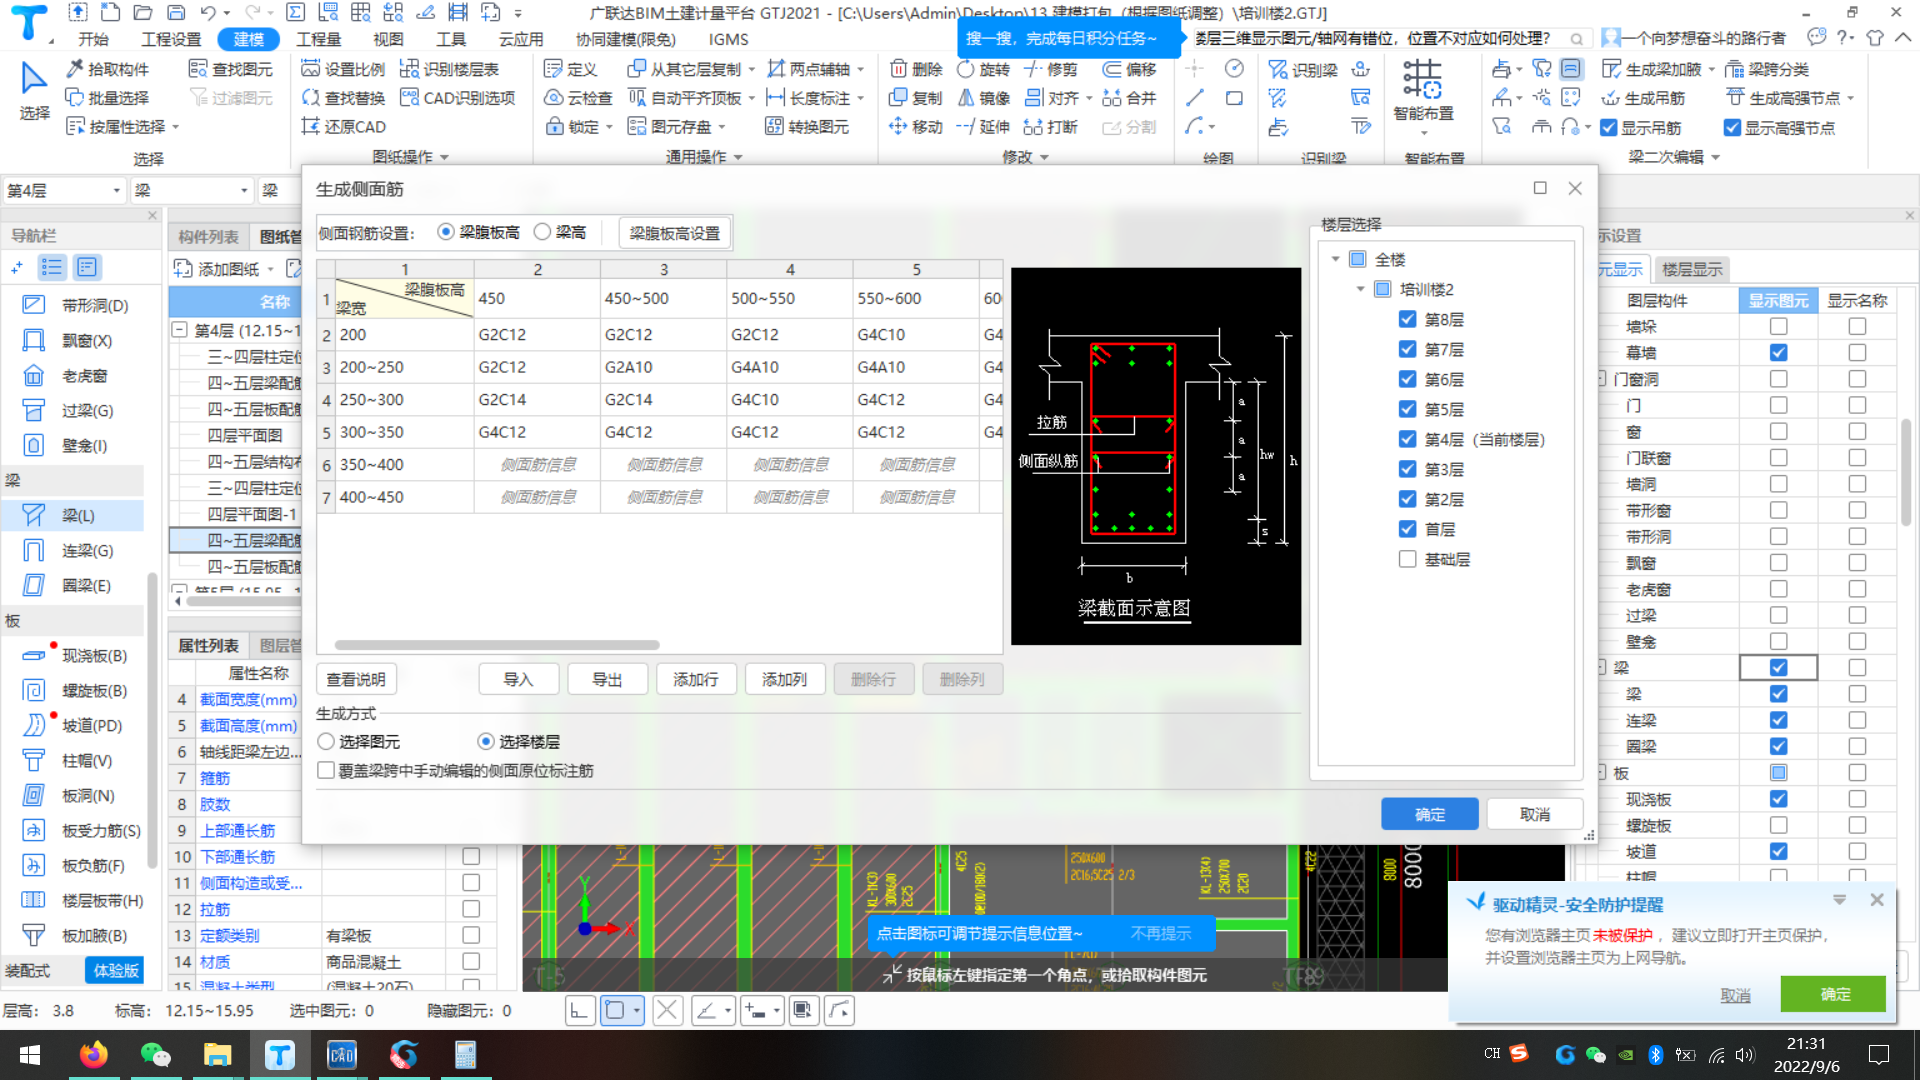Toggle the 显示吊筋 checkbox in ribbon
This screenshot has height=1080, width=1920.
pos(1609,128)
